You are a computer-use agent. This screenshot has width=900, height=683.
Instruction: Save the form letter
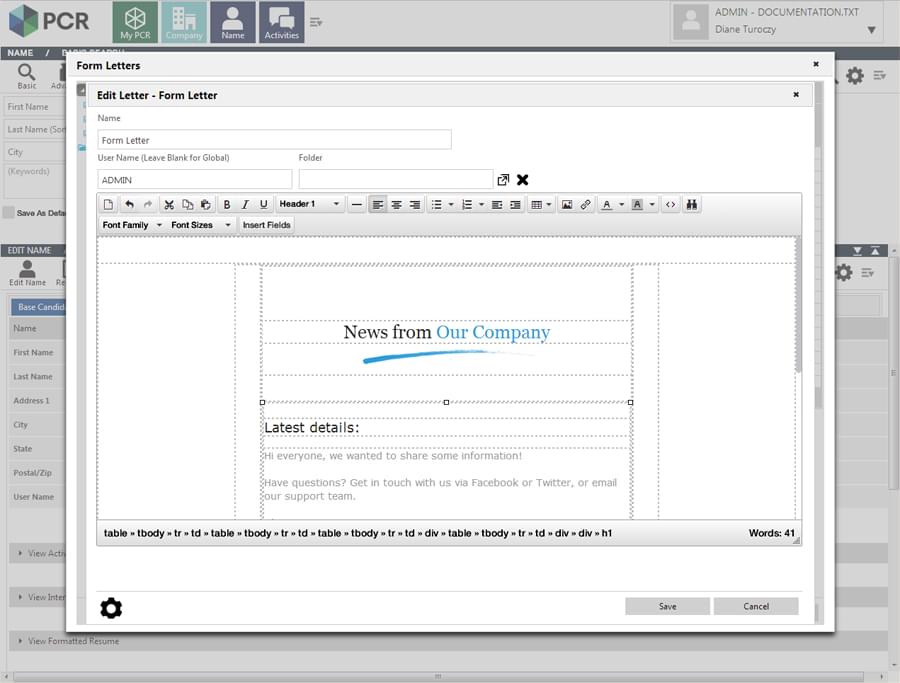coord(668,606)
